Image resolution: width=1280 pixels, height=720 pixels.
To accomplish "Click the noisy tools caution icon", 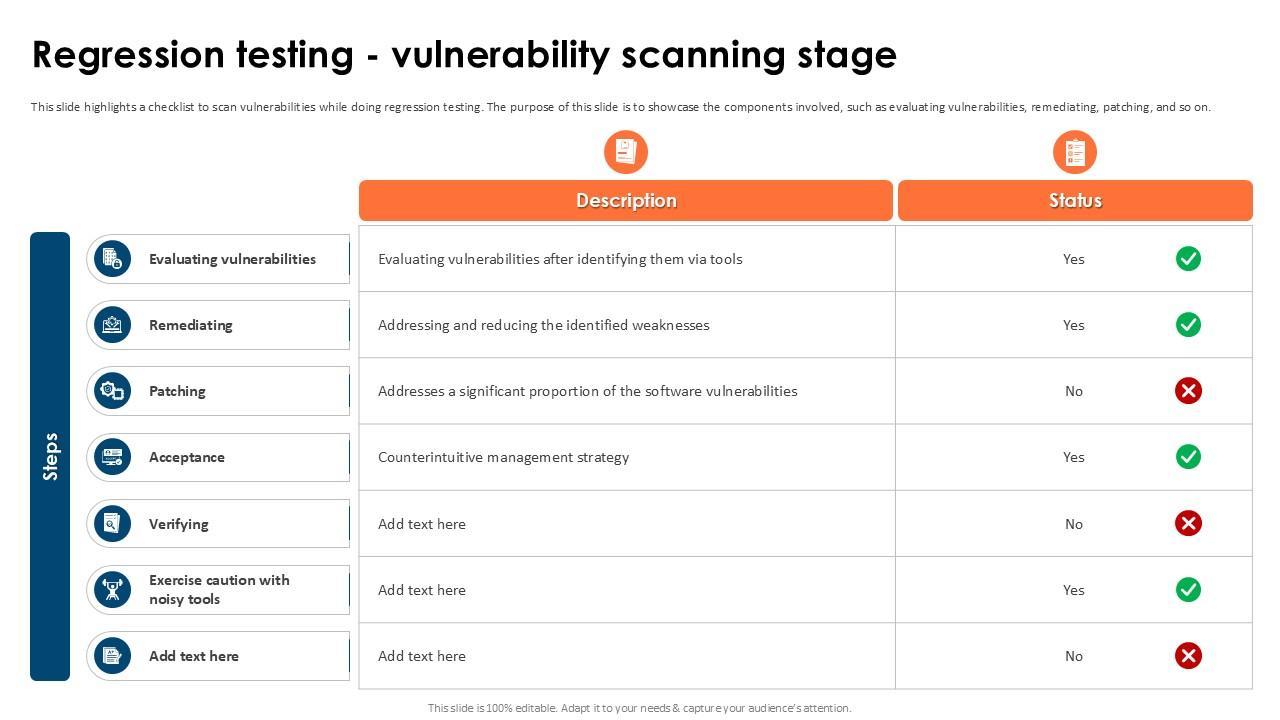I will (x=113, y=590).
